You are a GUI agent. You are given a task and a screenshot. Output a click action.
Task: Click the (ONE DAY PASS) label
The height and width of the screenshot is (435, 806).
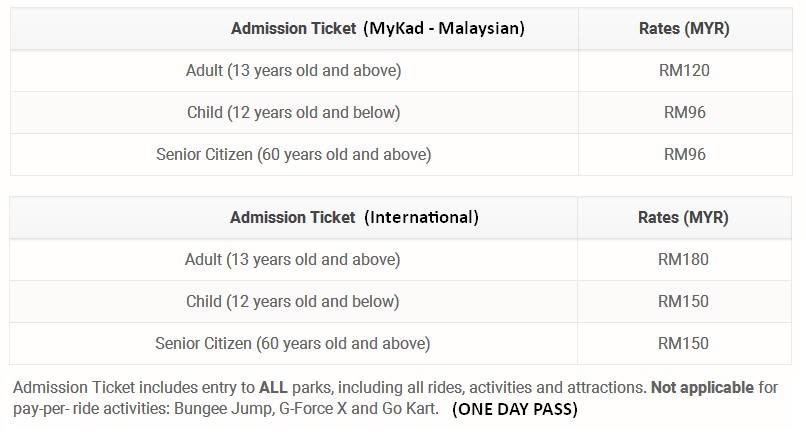(x=515, y=409)
